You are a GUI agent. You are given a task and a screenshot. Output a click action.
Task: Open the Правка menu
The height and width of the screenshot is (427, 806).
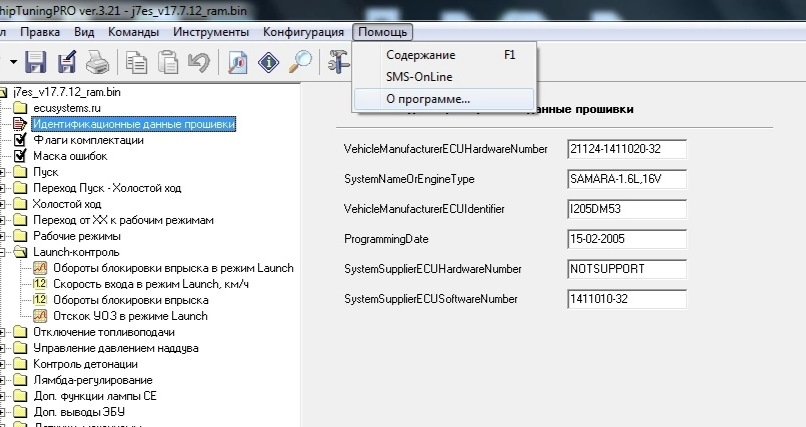(x=40, y=32)
